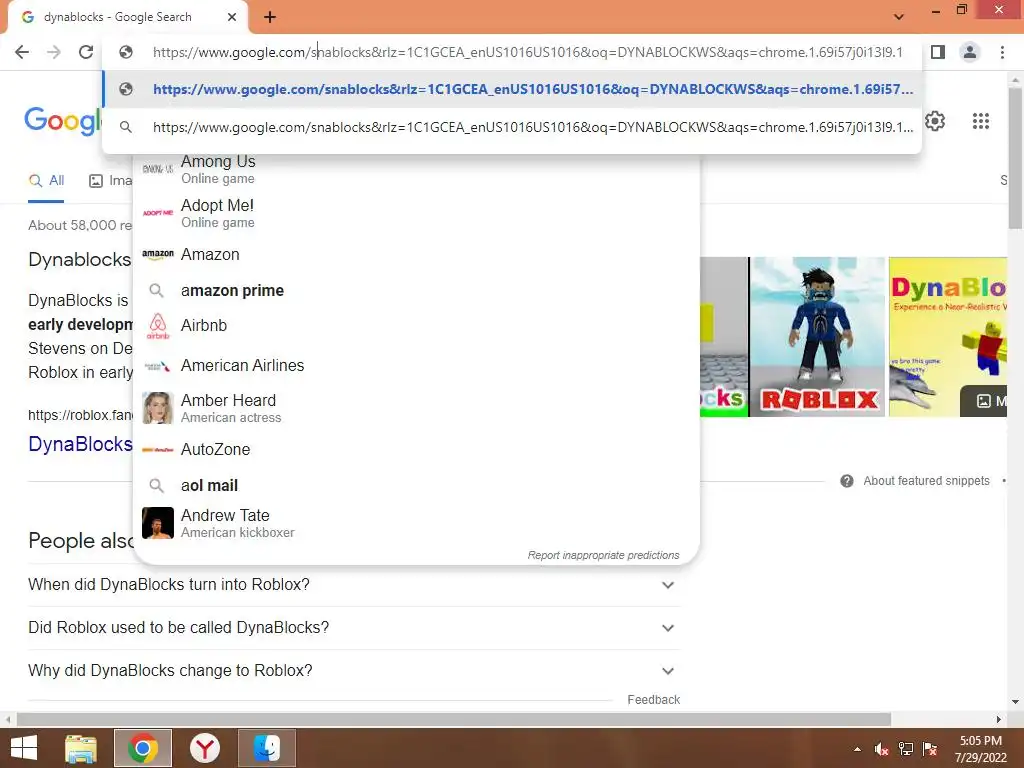Open the Finder-face taskbar app
This screenshot has height=768, width=1024.
click(x=267, y=748)
